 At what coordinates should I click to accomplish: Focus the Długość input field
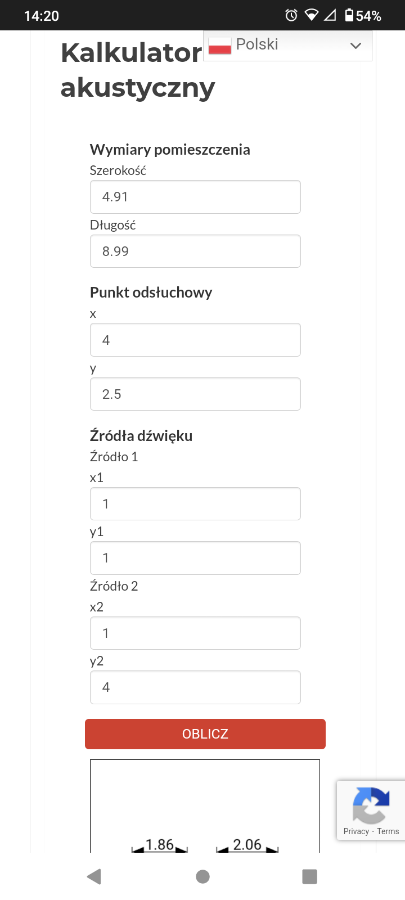coord(195,251)
